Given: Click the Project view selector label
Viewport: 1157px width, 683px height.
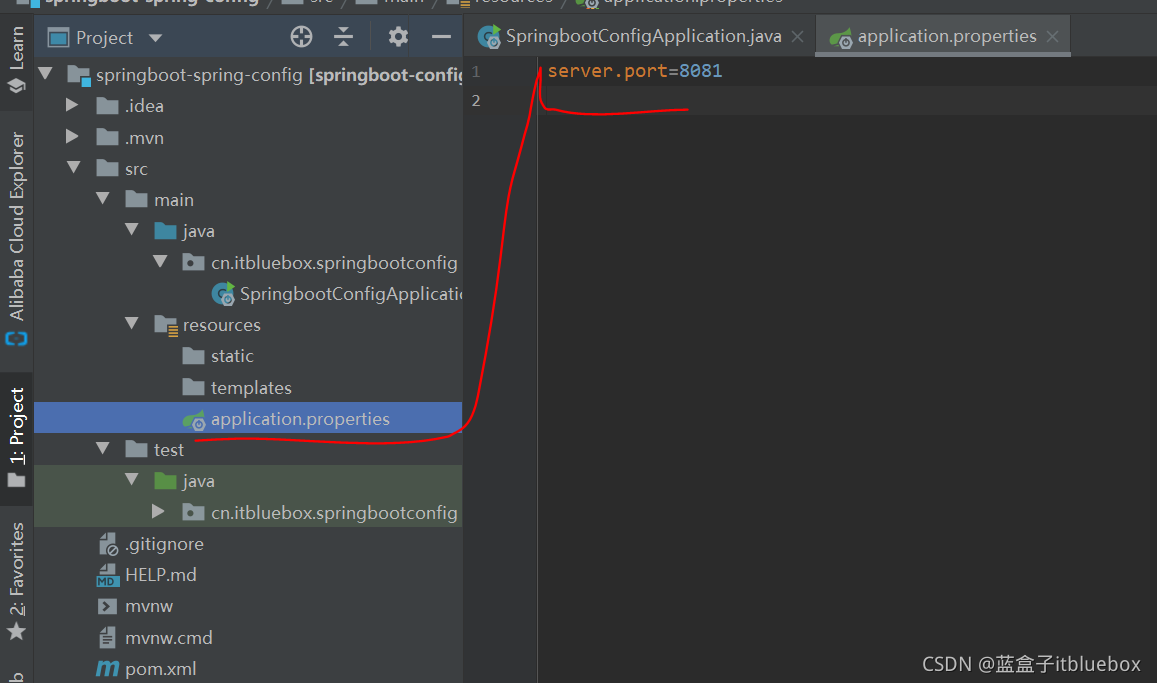Looking at the screenshot, I should click(104, 38).
